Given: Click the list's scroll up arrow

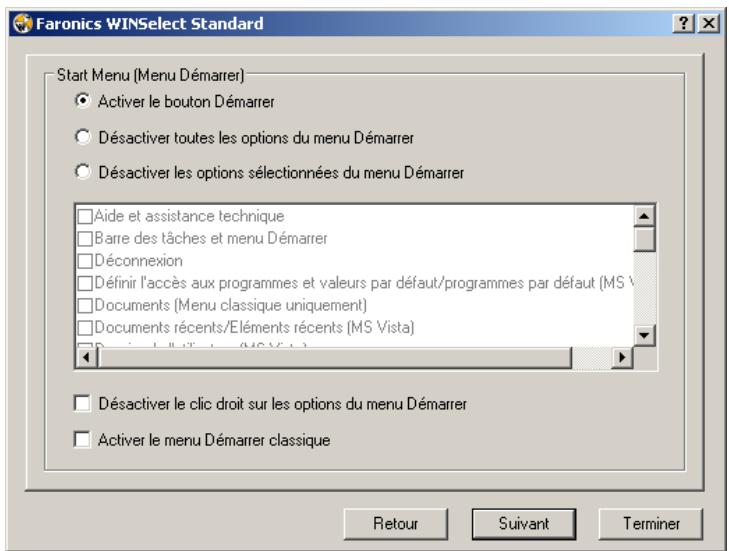Looking at the screenshot, I should point(644,216).
